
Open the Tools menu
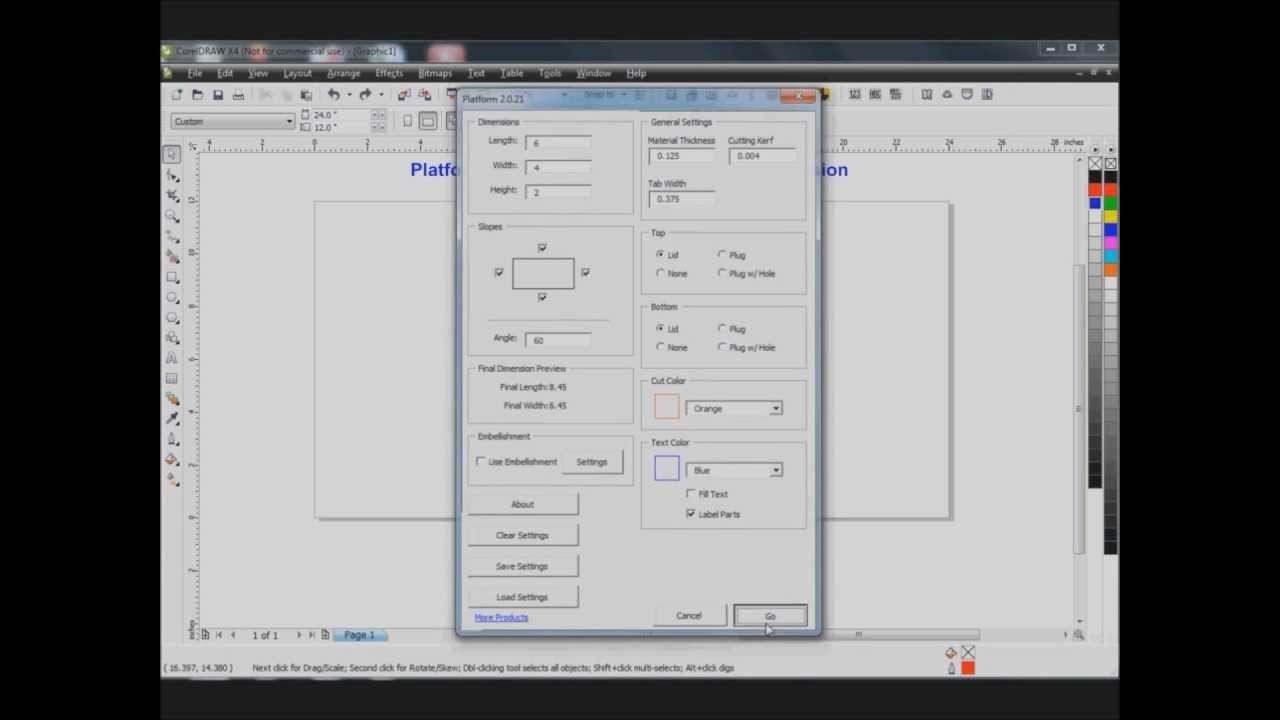[550, 73]
